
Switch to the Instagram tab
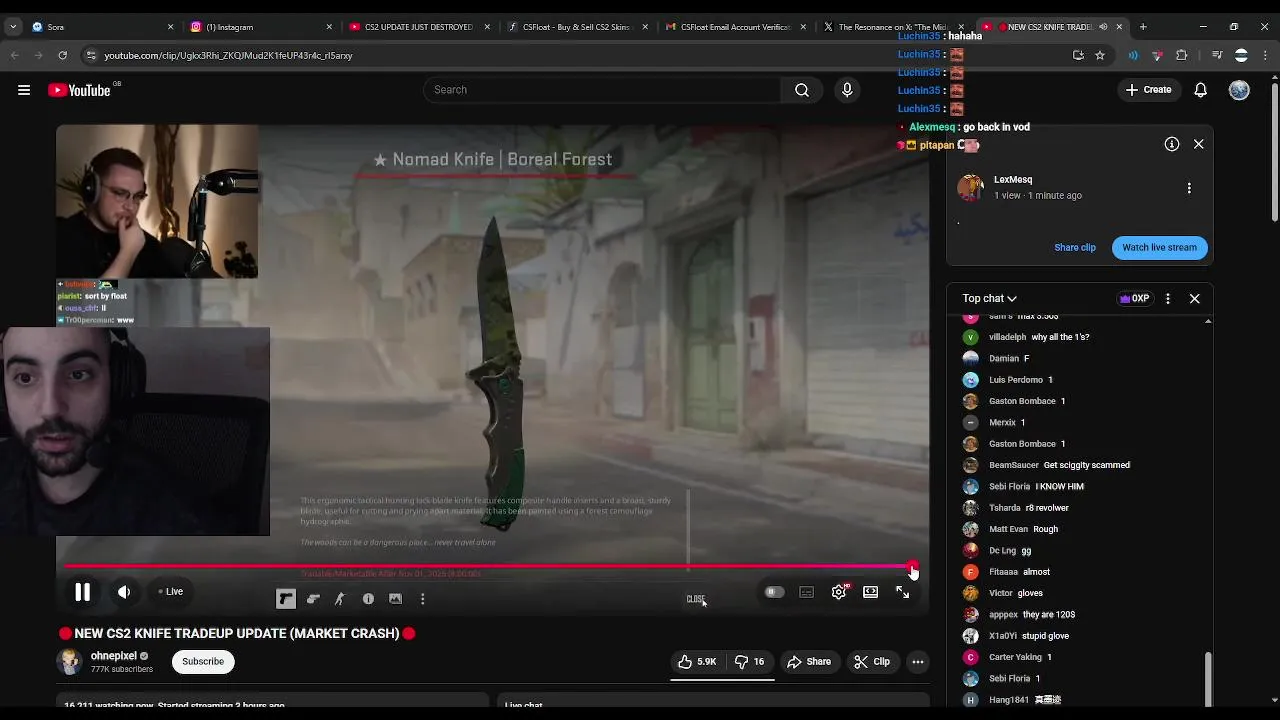(260, 27)
